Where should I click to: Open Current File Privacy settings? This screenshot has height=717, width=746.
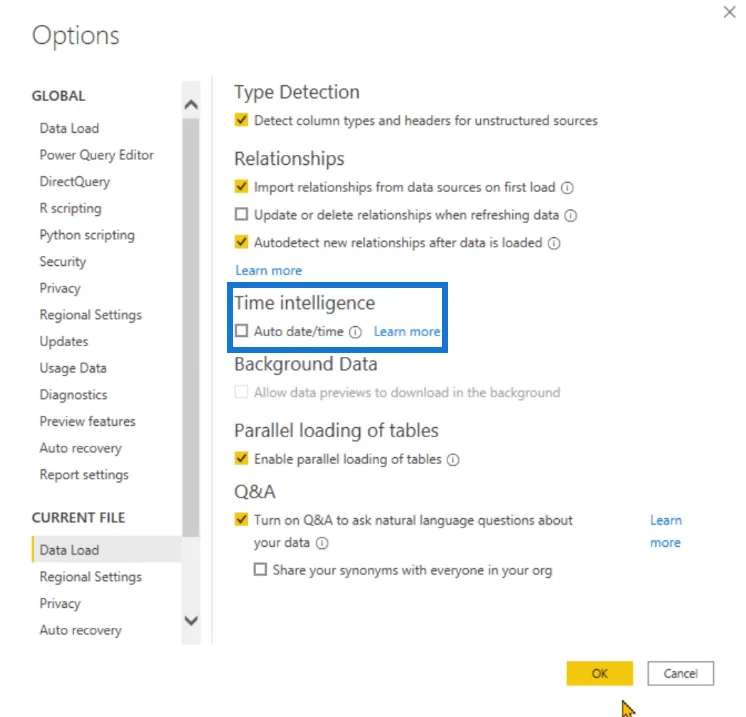coord(60,604)
